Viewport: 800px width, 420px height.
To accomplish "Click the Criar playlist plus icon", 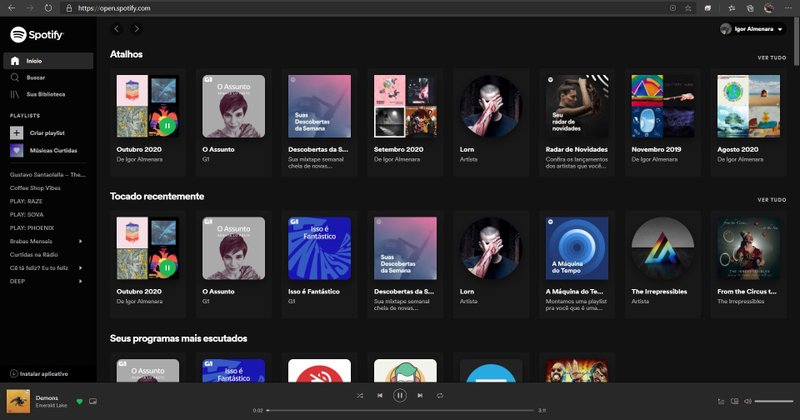I will pyautogui.click(x=16, y=133).
